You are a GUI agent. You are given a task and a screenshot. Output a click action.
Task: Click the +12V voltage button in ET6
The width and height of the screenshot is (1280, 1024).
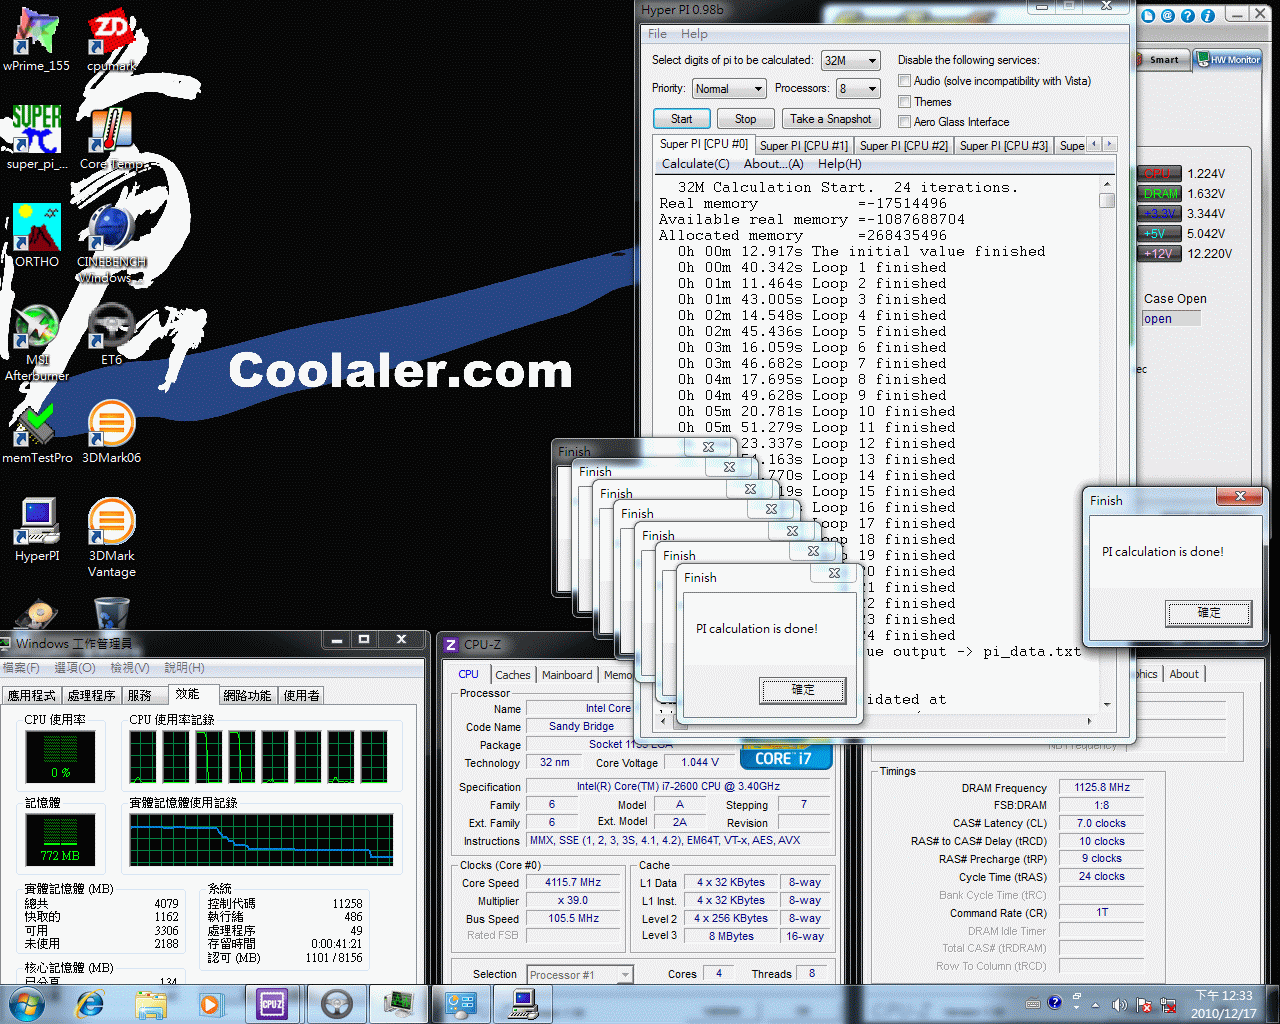pyautogui.click(x=1160, y=254)
